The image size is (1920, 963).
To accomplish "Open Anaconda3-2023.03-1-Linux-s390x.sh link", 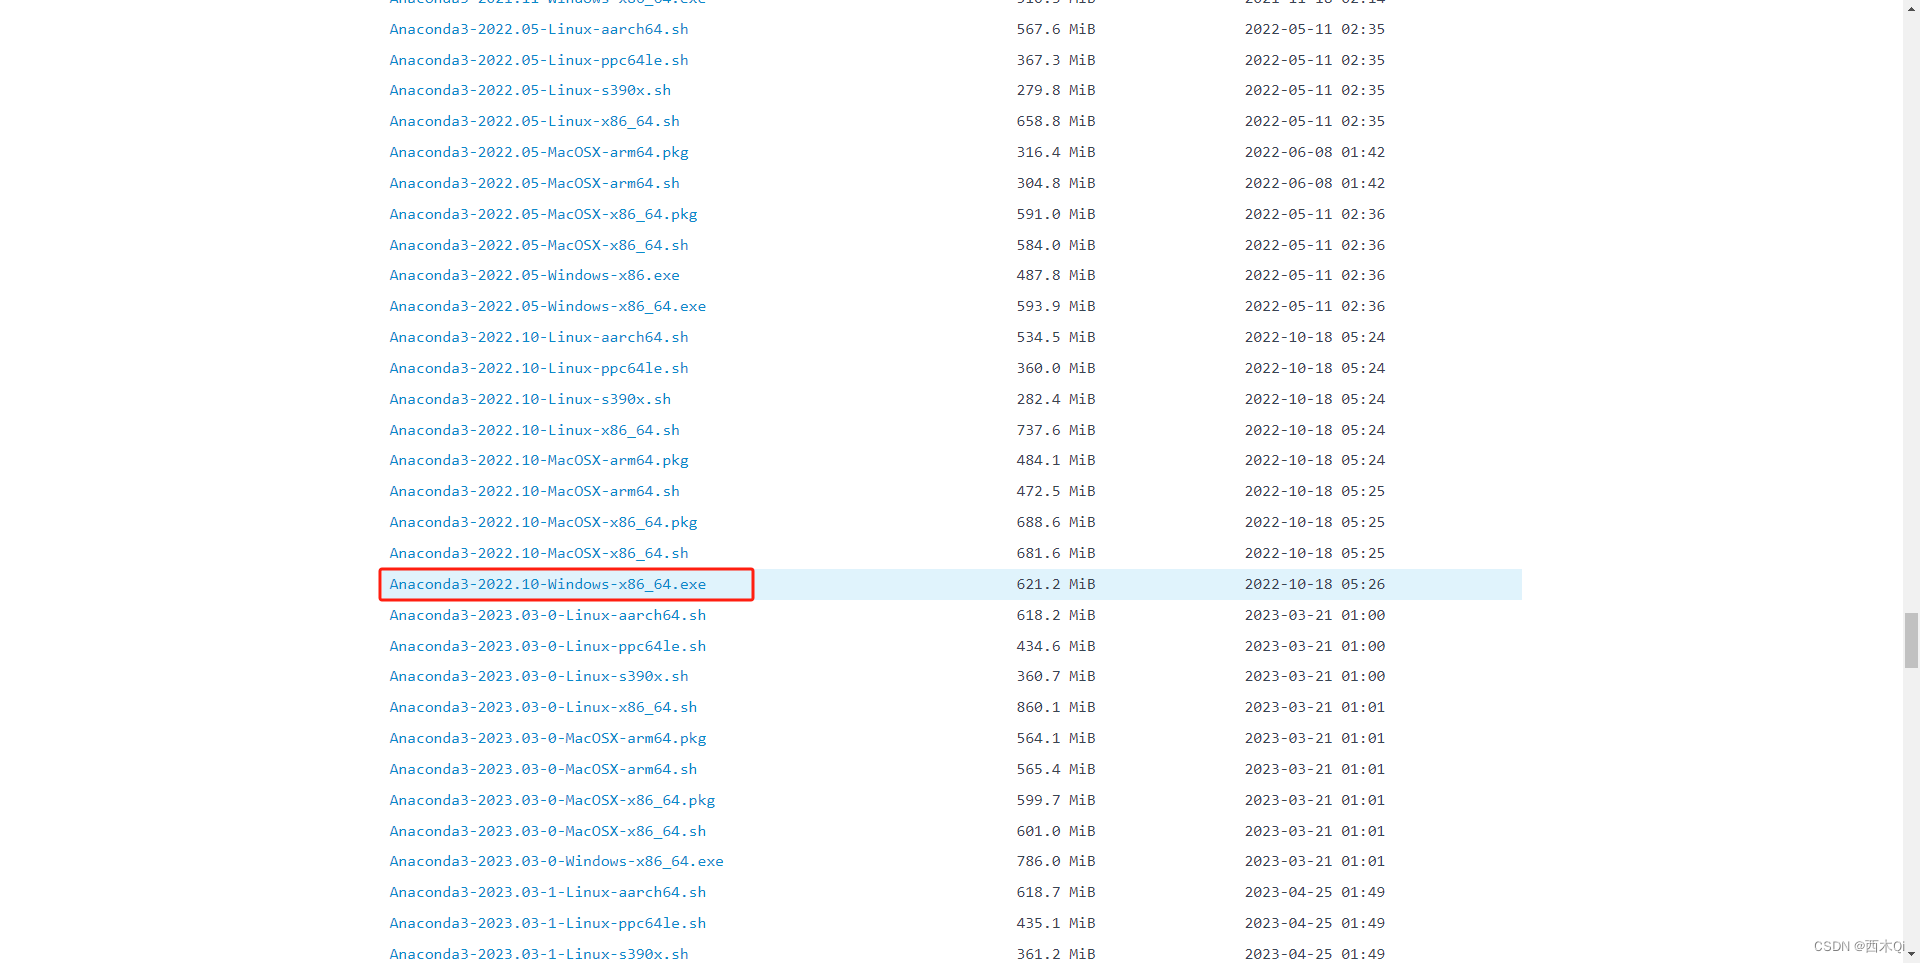I will [539, 954].
